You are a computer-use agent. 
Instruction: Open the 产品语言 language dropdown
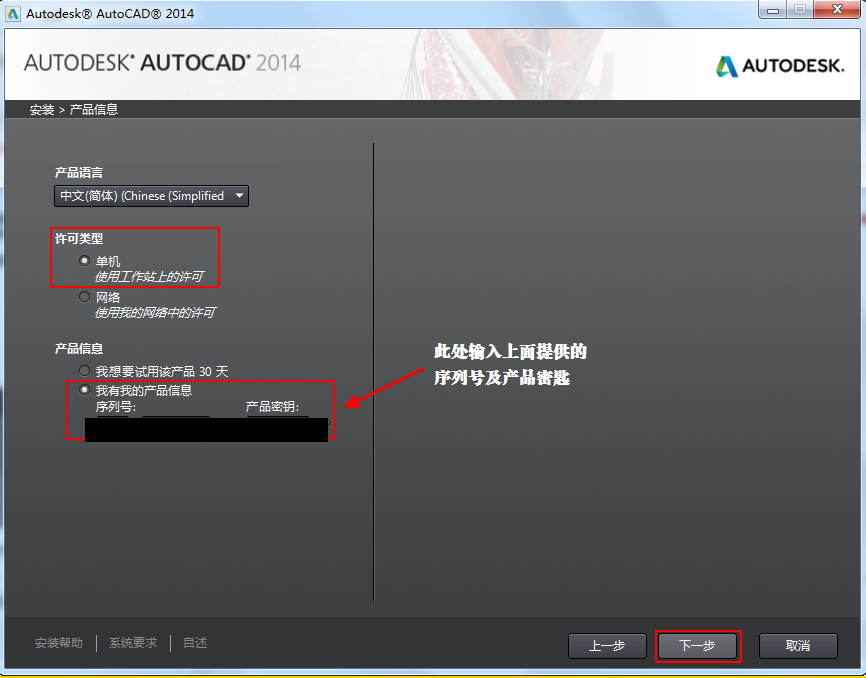tap(150, 196)
